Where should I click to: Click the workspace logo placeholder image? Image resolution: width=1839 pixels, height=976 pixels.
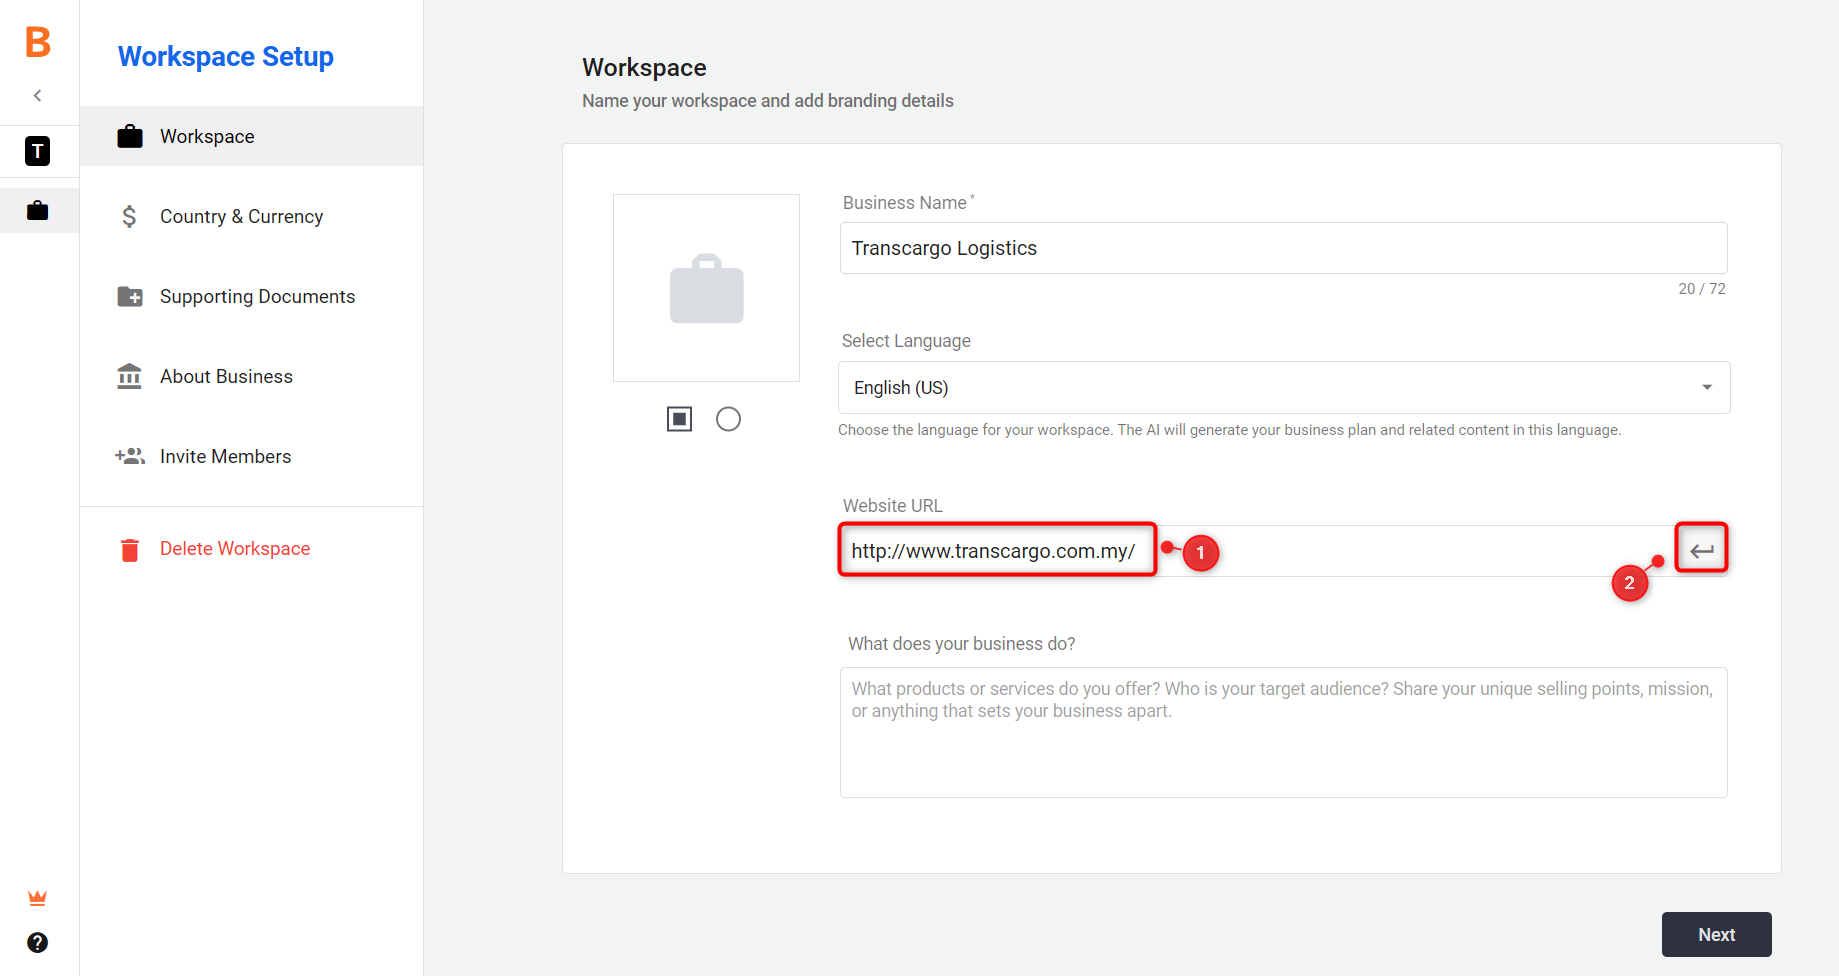click(x=706, y=288)
